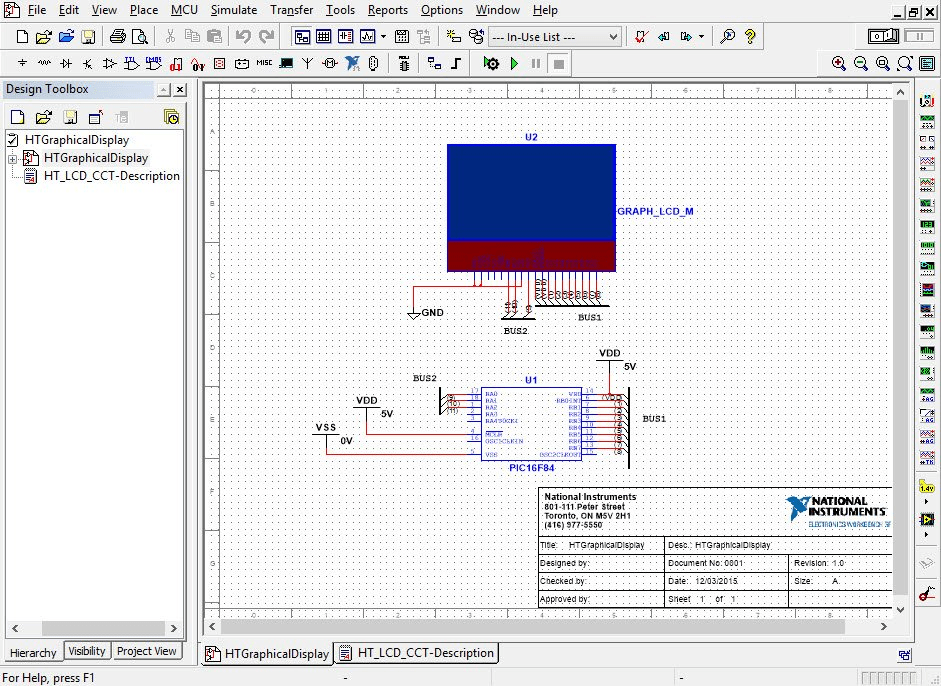Click the CMOS component icon

tap(153, 63)
